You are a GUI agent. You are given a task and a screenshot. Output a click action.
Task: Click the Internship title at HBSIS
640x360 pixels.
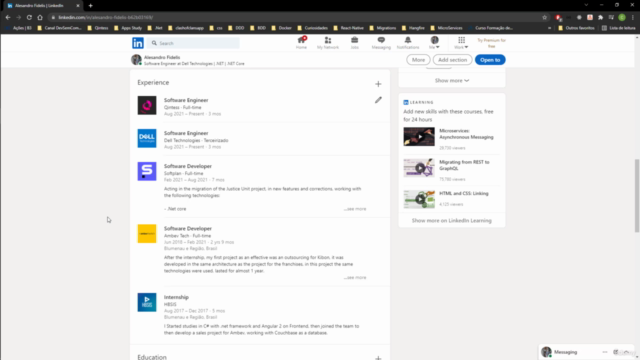[x=176, y=297]
